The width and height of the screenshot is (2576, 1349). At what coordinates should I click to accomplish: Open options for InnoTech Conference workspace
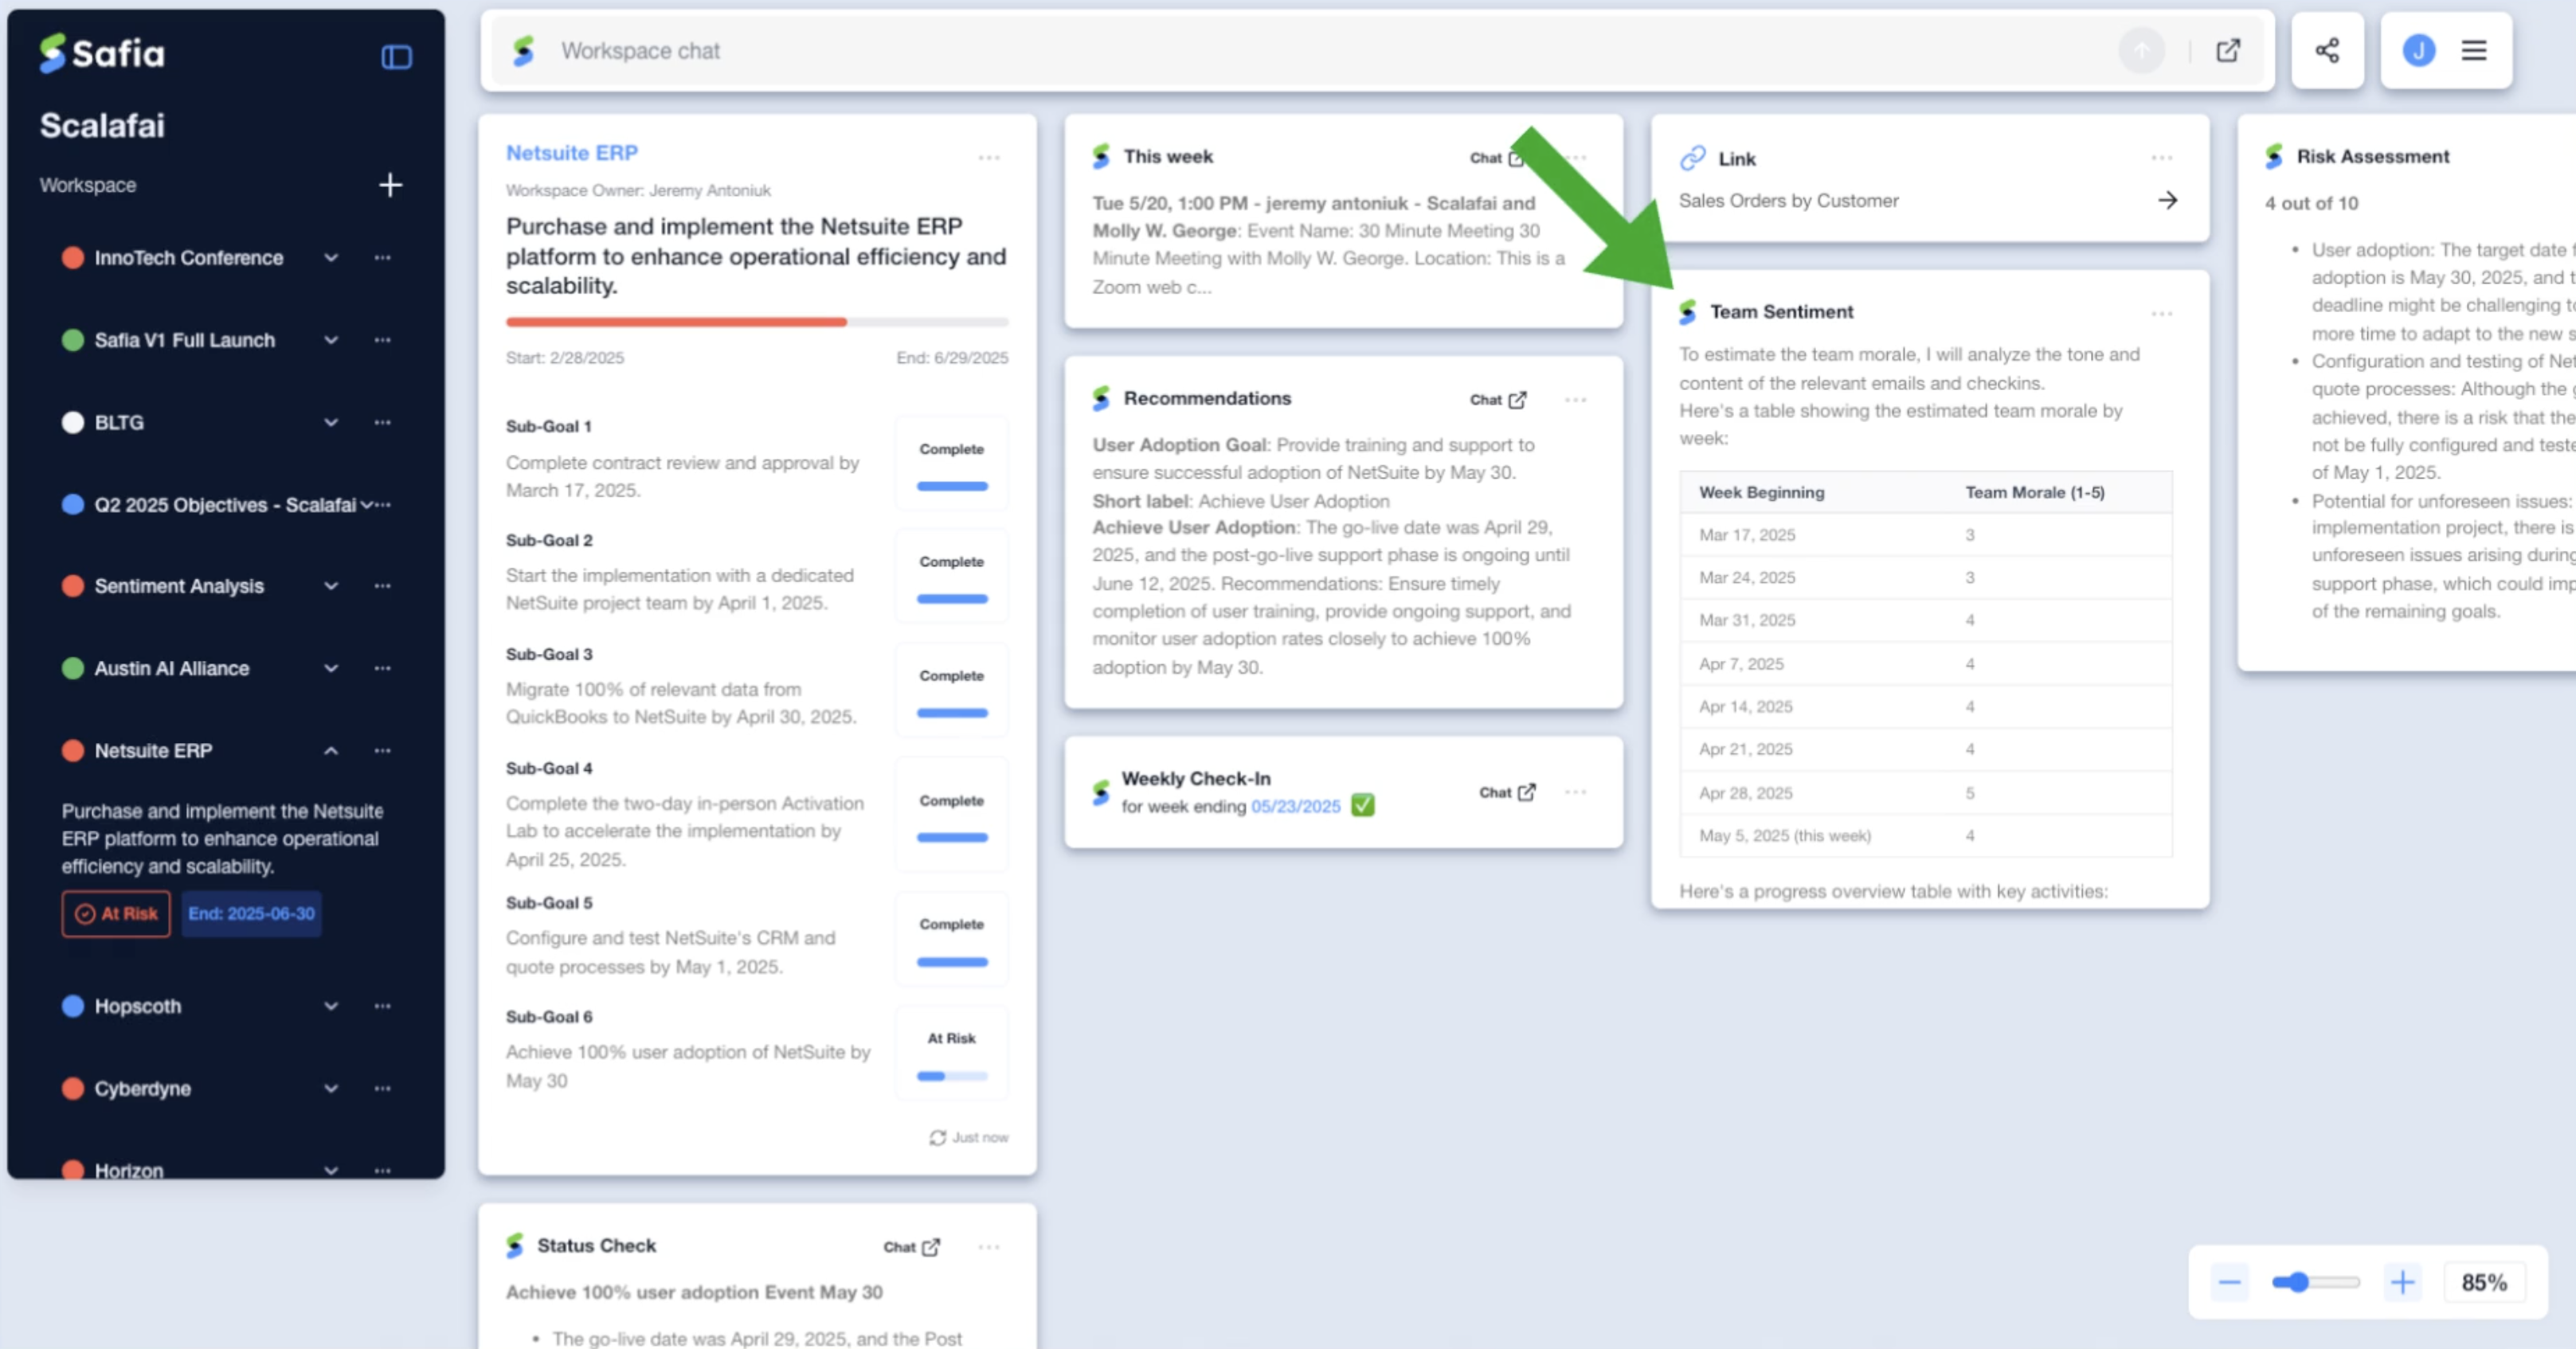click(382, 257)
